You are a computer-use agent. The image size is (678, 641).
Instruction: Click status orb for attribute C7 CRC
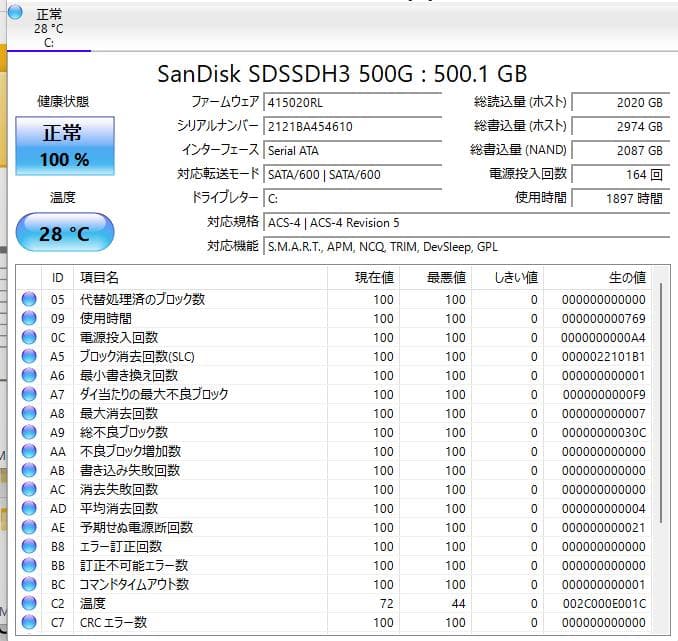29,622
